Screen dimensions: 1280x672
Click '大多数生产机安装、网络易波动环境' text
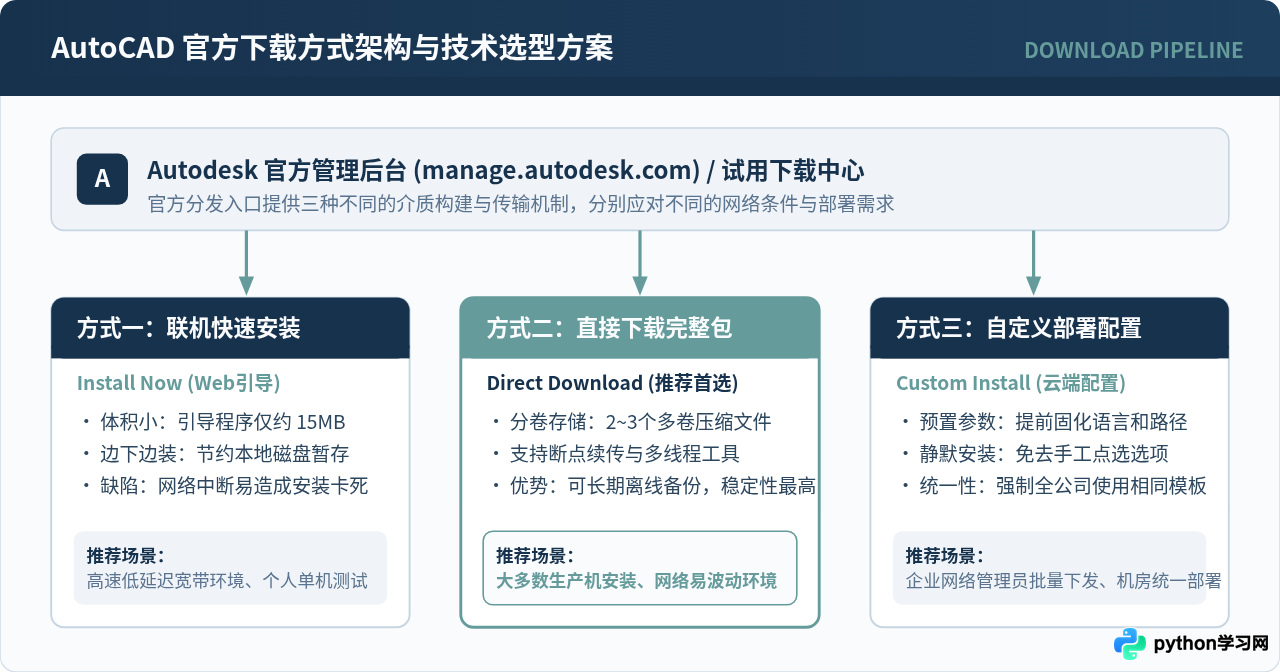tap(636, 581)
